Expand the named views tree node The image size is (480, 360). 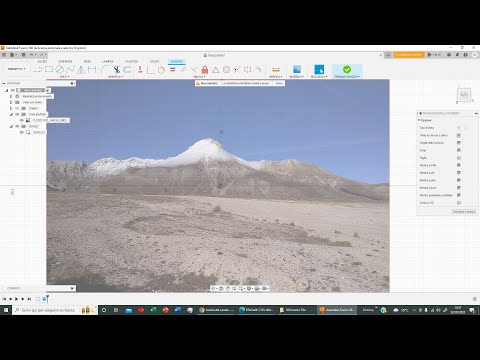click(x=11, y=102)
